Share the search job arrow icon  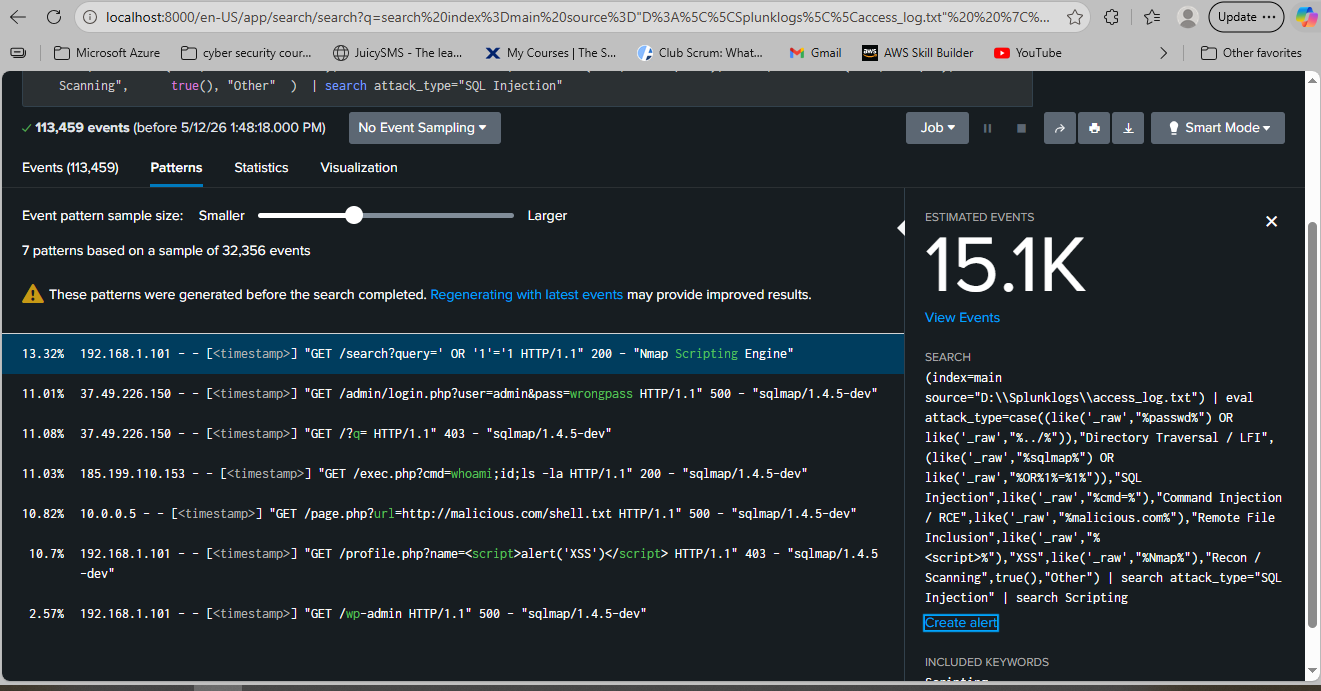tap(1059, 128)
